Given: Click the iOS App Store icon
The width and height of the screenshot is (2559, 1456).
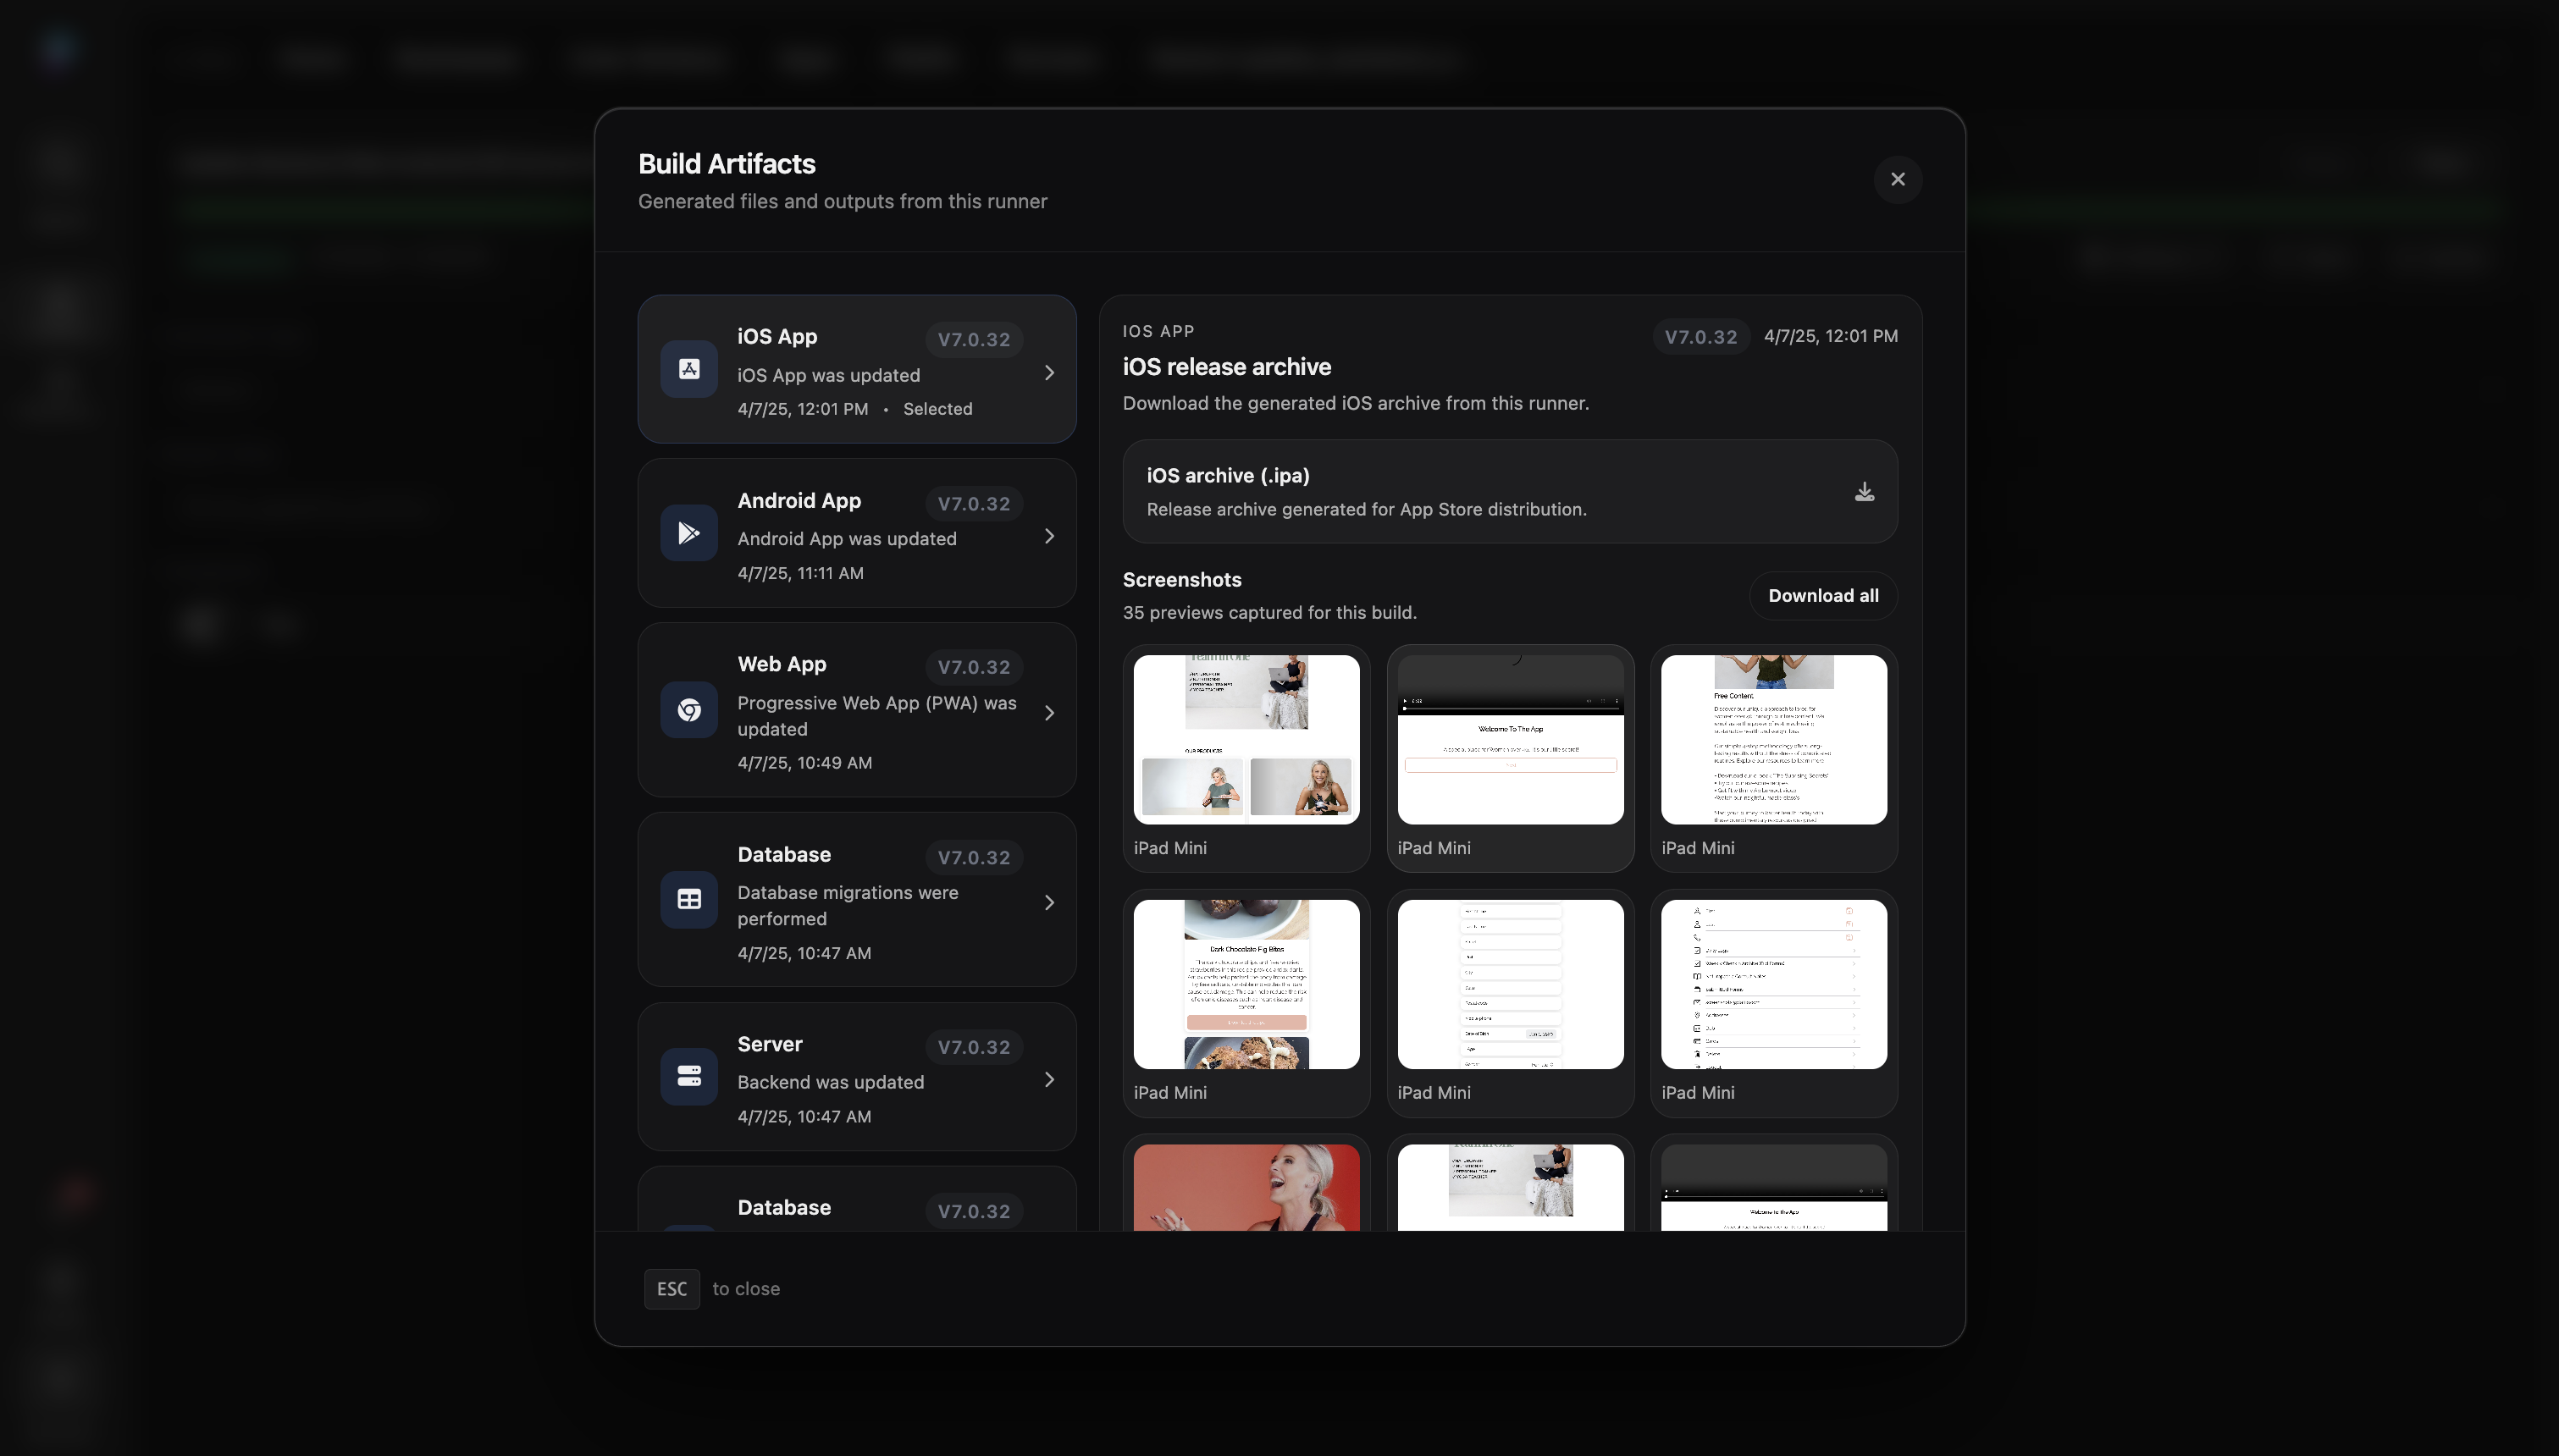Looking at the screenshot, I should coord(689,369).
